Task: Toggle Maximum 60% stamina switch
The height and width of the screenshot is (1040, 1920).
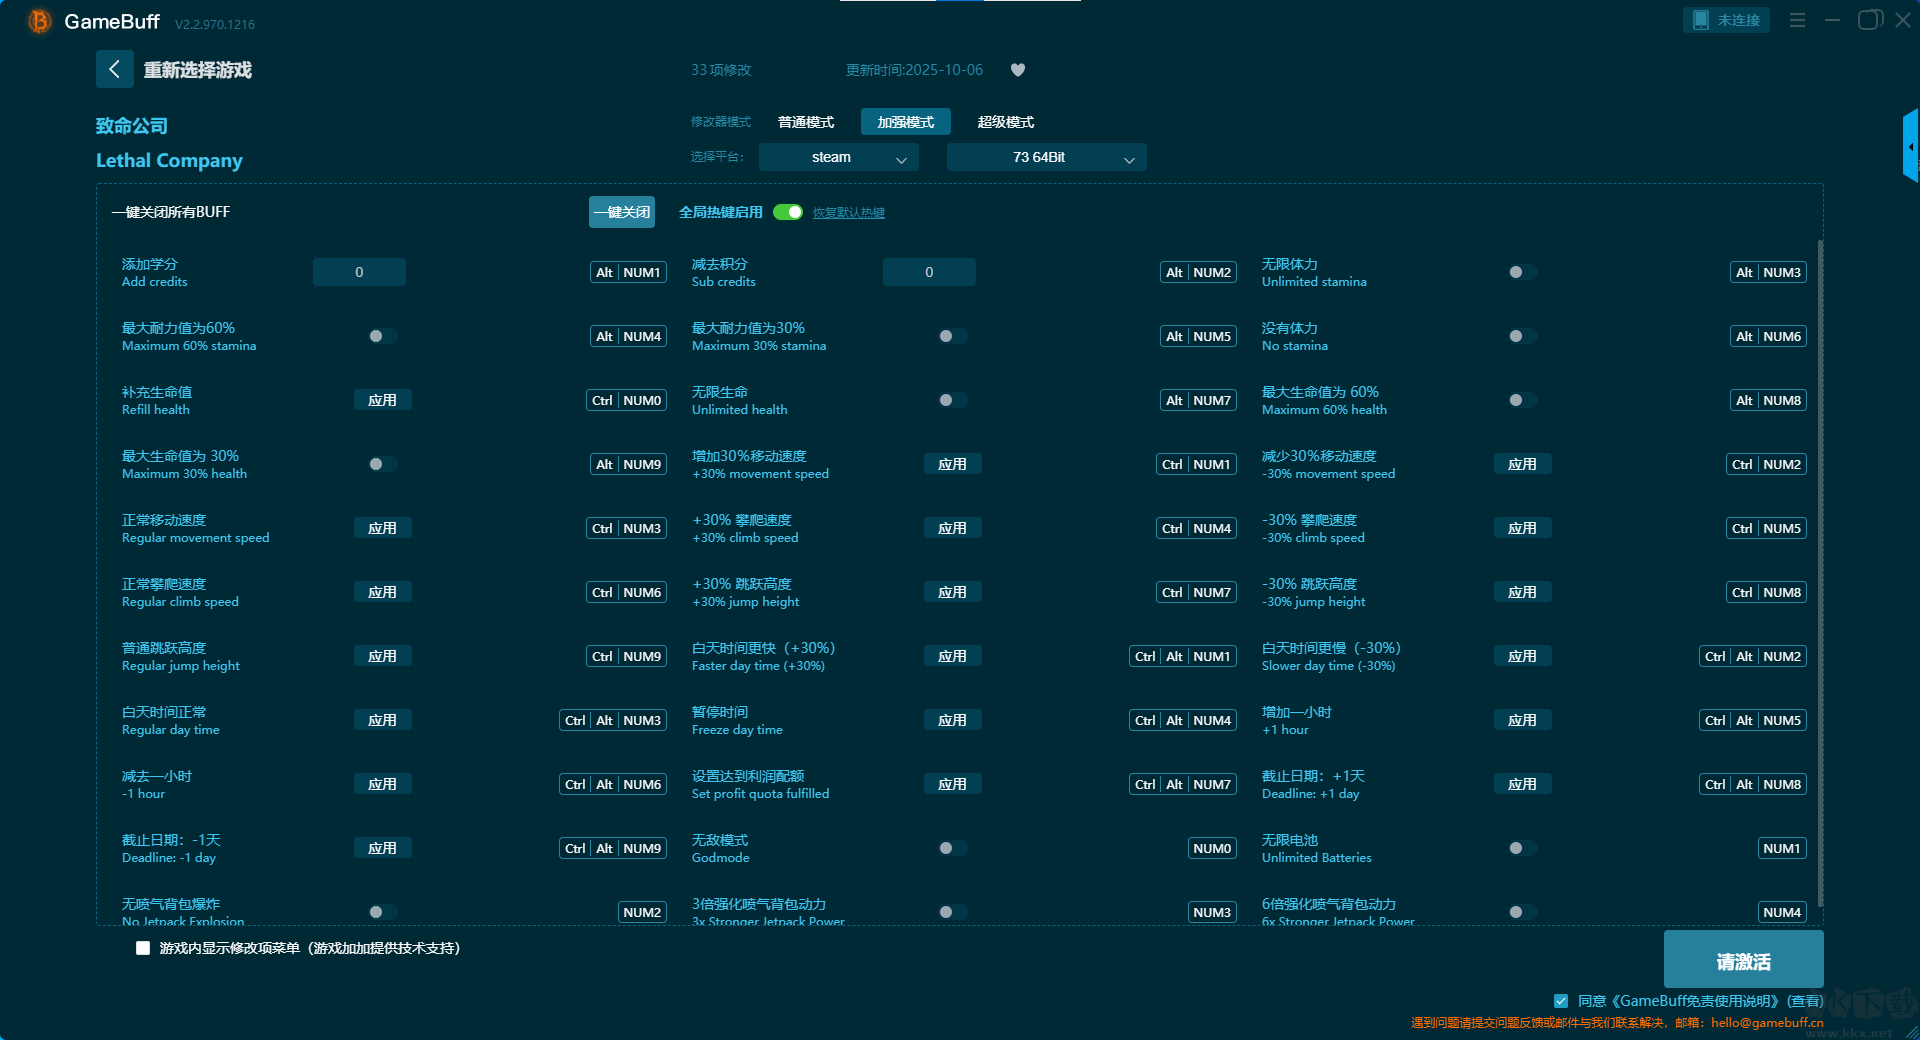Action: [x=383, y=336]
